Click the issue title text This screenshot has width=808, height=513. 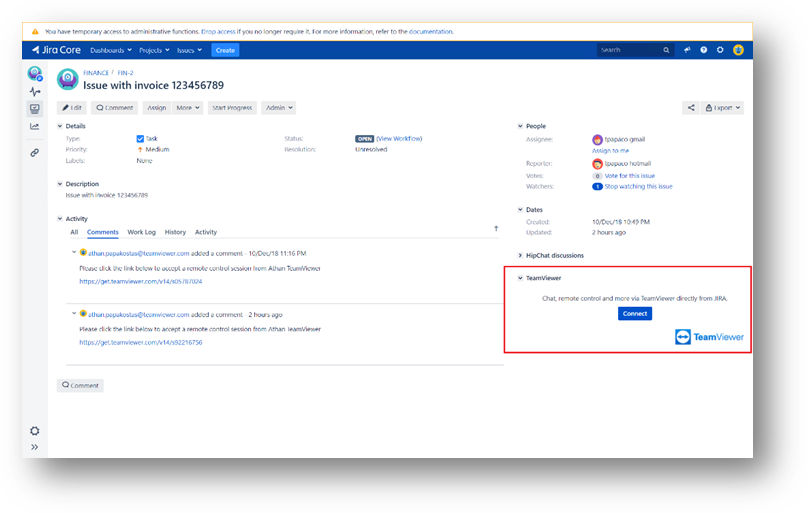coord(154,86)
